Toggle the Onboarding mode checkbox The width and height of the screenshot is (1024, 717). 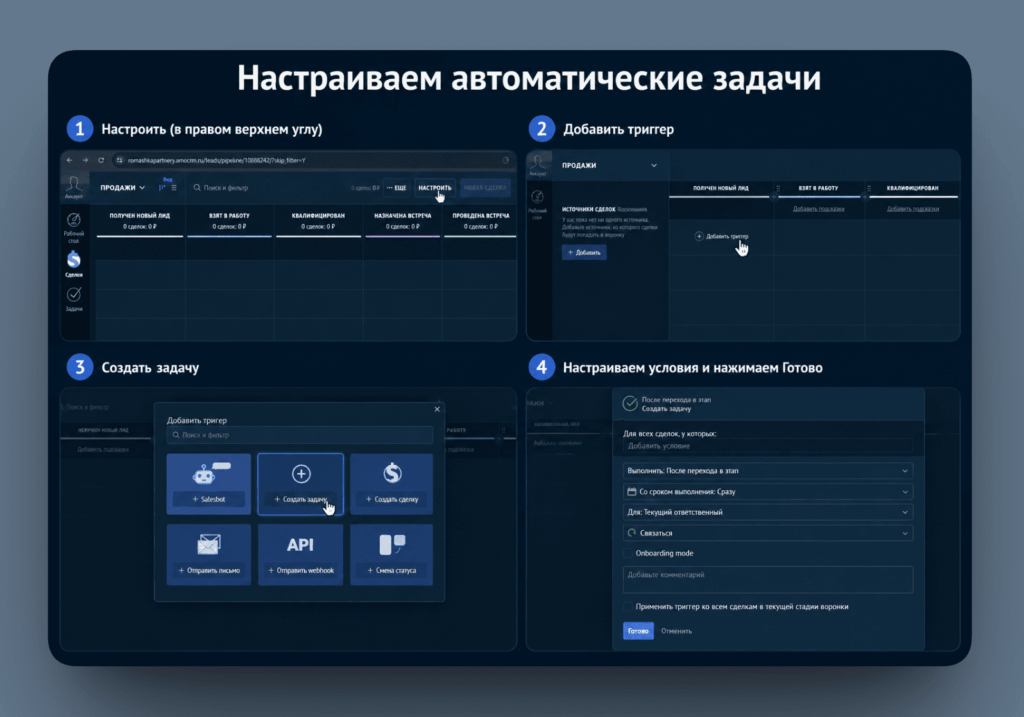[x=628, y=553]
